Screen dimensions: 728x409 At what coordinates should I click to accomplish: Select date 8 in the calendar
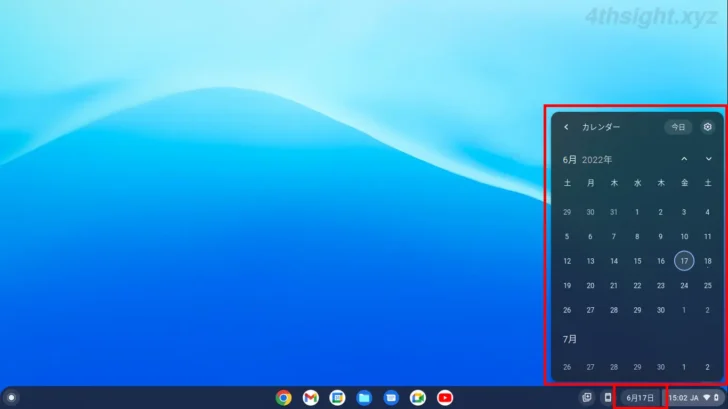tap(637, 237)
